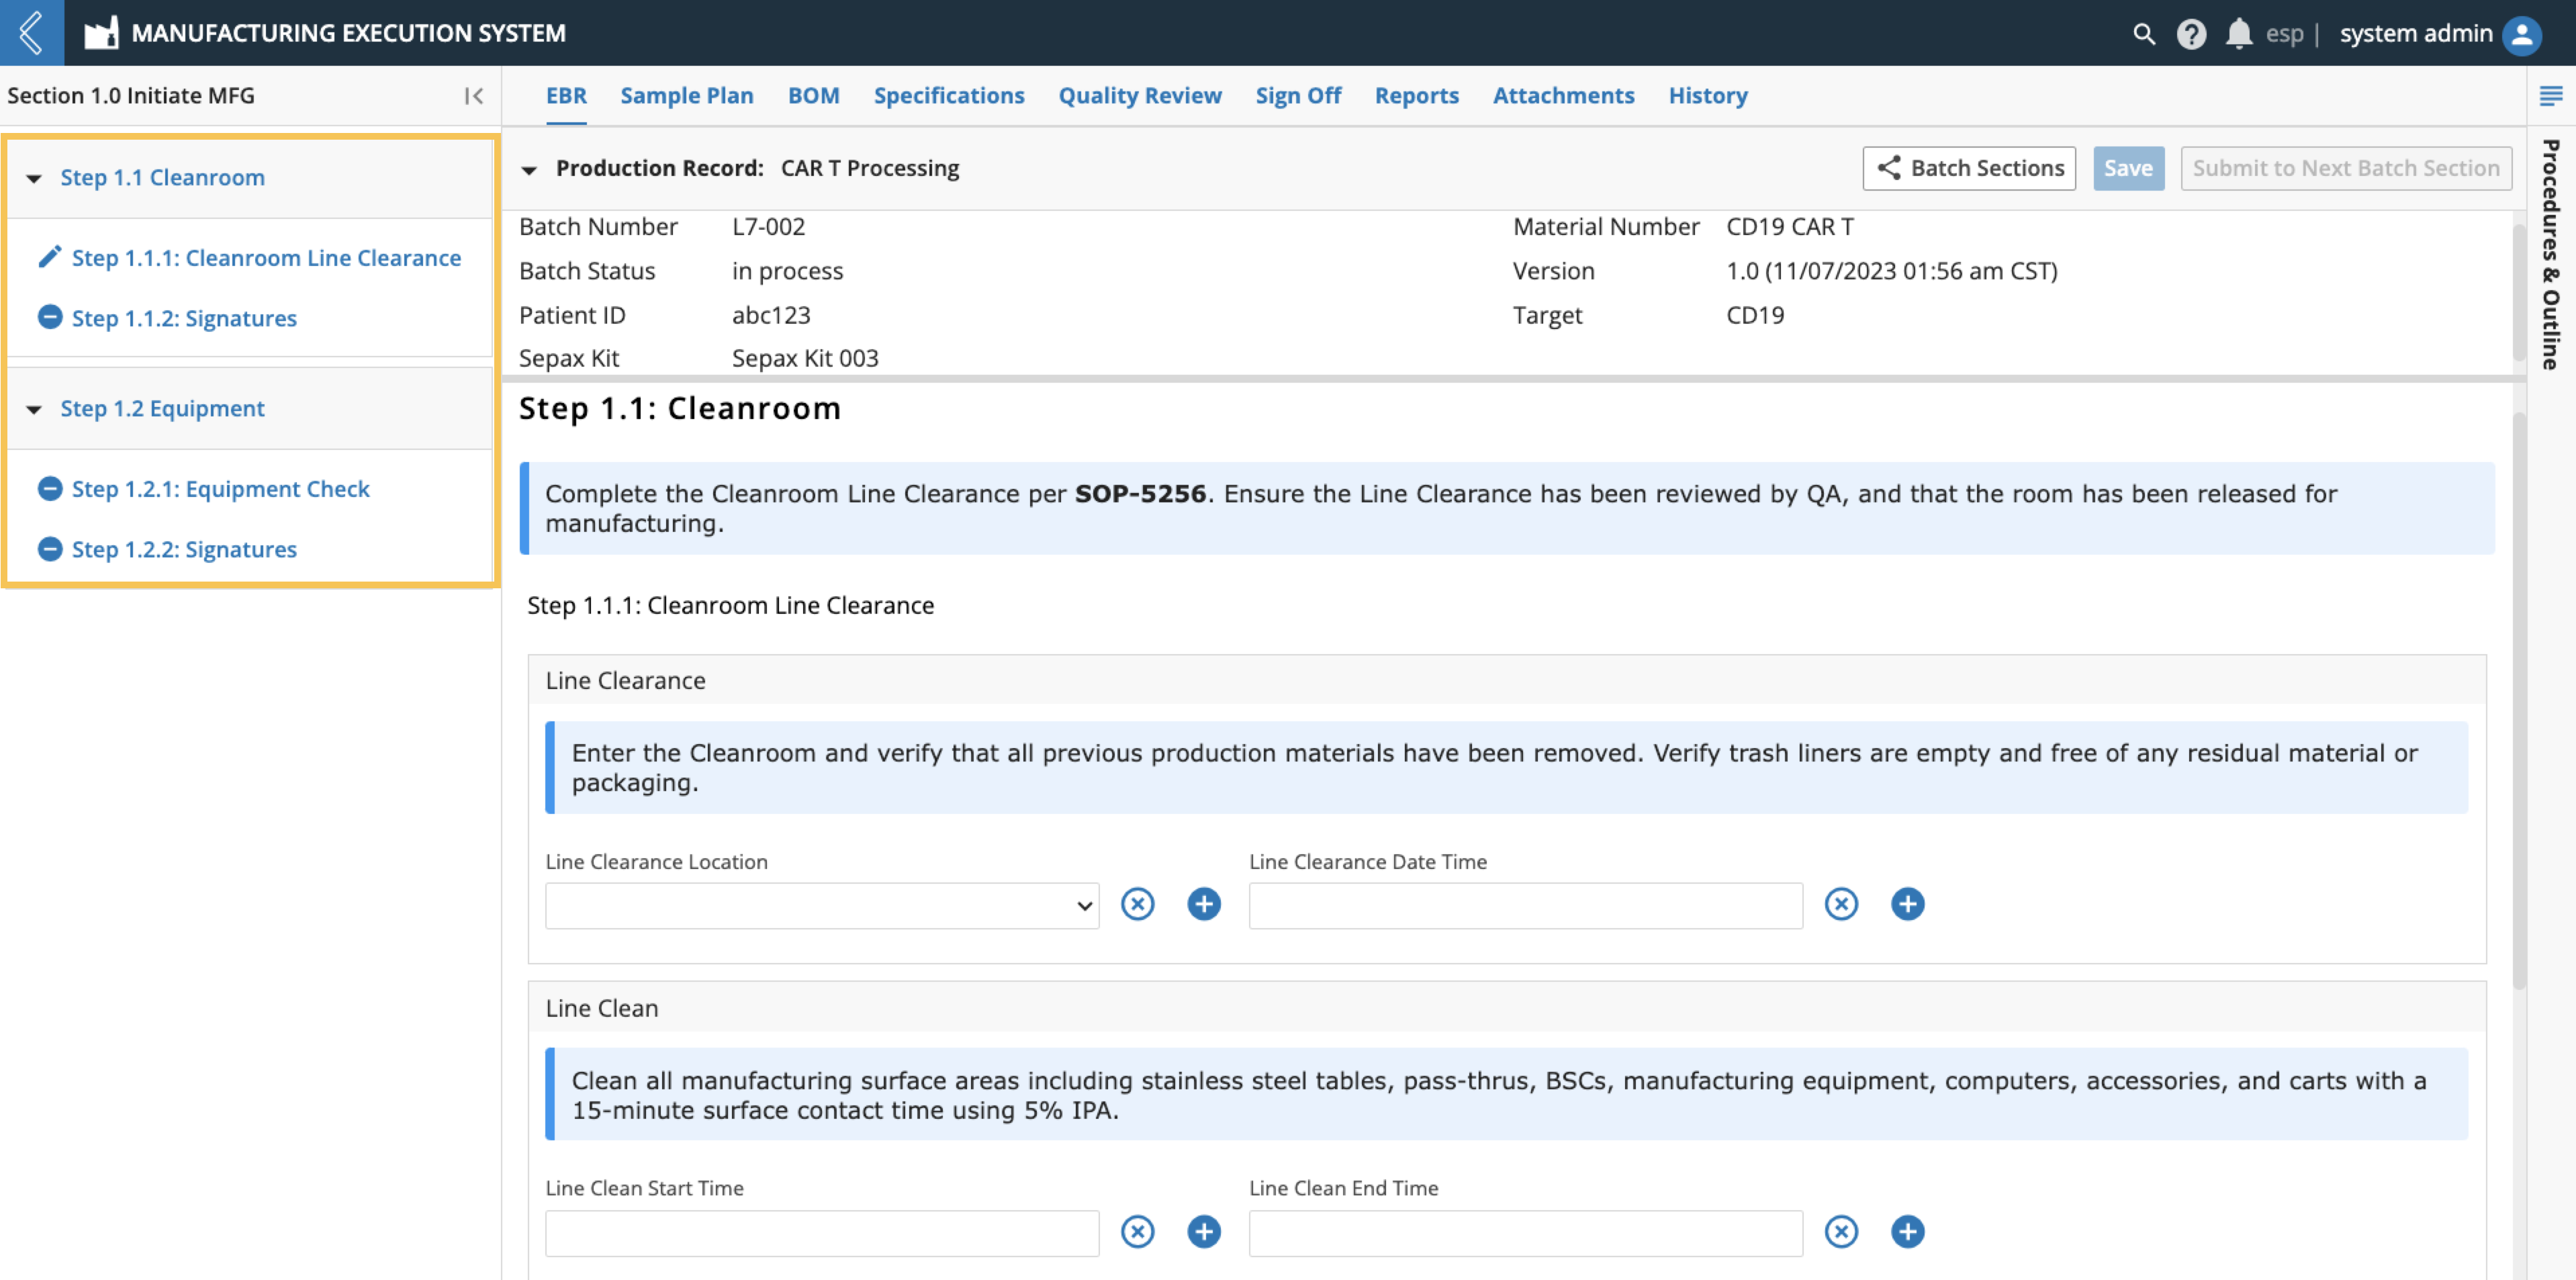Open the Reports tab
Image resolution: width=2576 pixels, height=1280 pixels.
pyautogui.click(x=1417, y=96)
